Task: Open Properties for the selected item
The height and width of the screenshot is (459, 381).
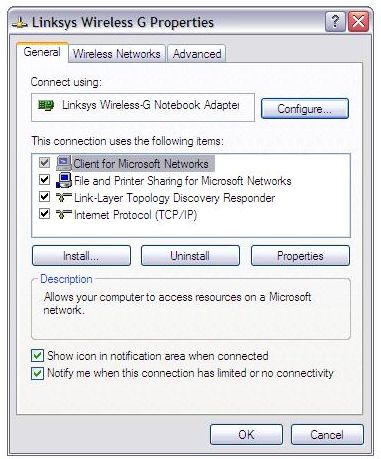Action: (x=300, y=256)
